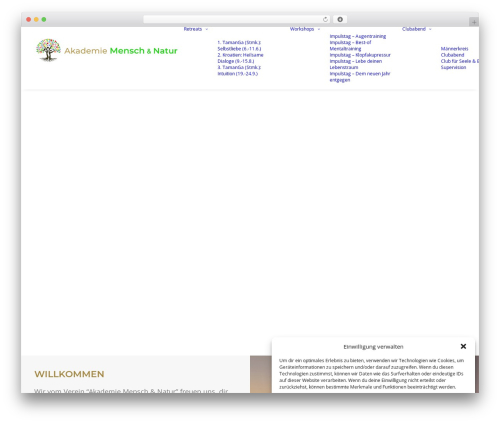Open the Supervision link

(x=453, y=67)
